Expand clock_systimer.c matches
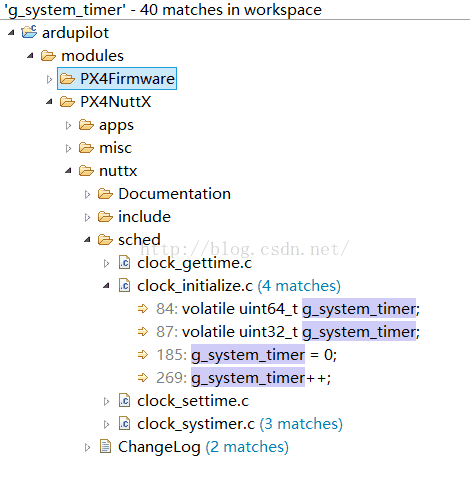 (106, 424)
